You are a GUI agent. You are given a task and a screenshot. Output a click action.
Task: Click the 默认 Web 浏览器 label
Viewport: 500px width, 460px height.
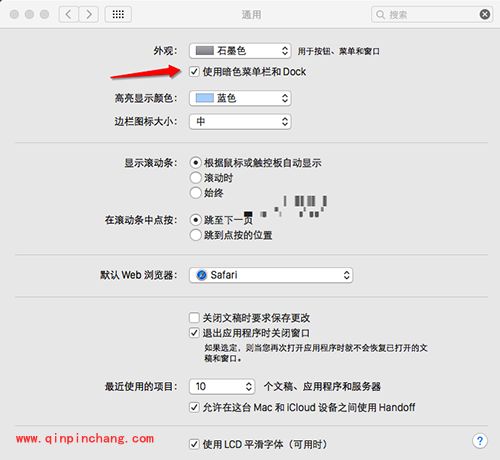pos(139,275)
